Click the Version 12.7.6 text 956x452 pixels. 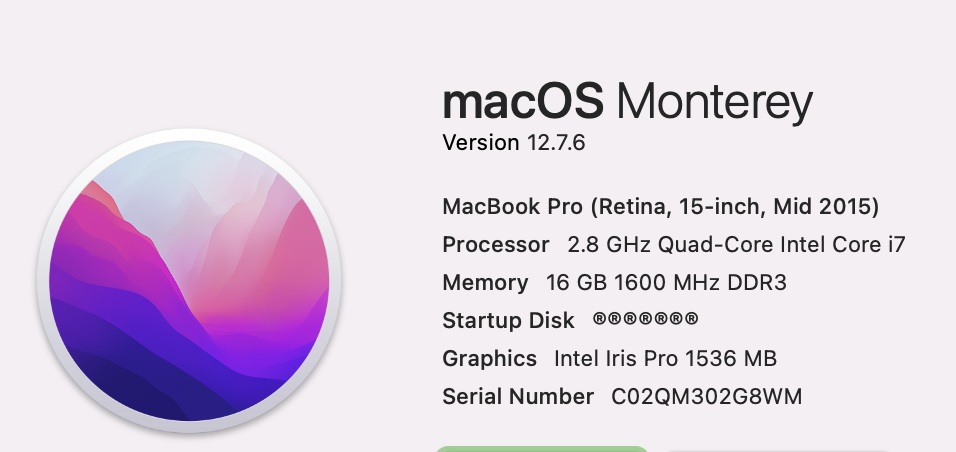[x=514, y=143]
